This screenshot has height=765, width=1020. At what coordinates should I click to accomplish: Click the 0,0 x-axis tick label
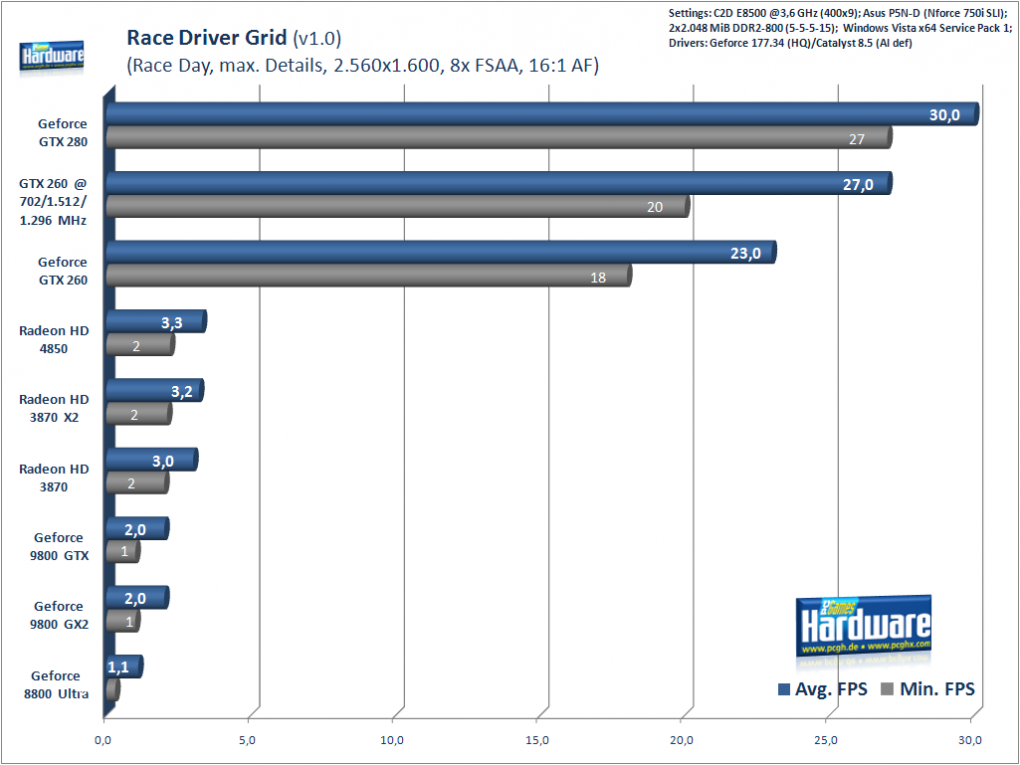pyautogui.click(x=103, y=740)
